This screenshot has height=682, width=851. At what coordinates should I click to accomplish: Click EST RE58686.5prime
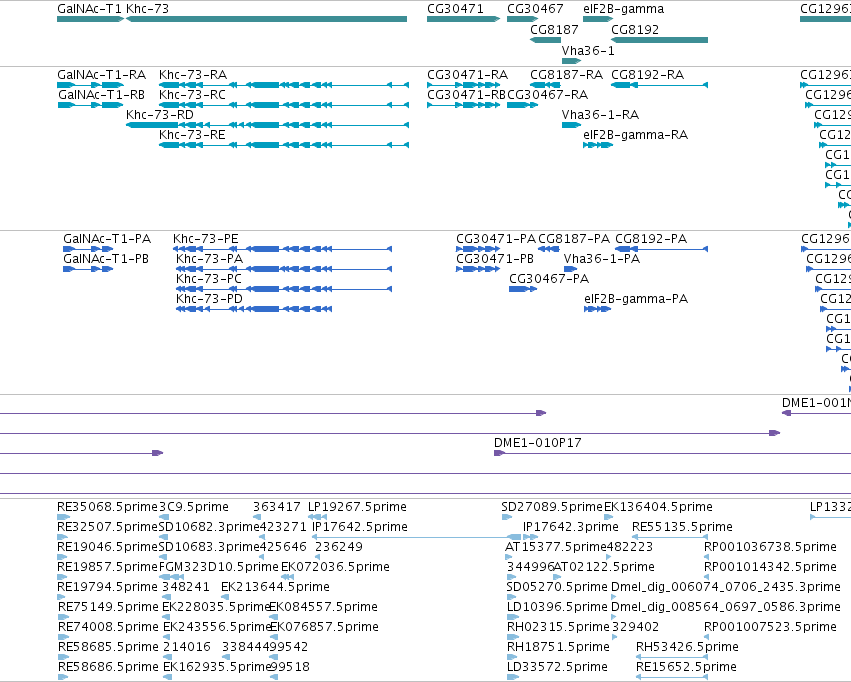coord(63,677)
